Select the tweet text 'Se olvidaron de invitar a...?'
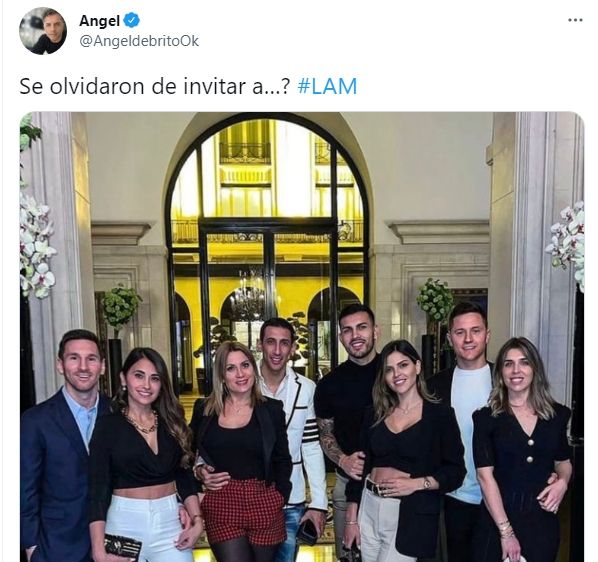The width and height of the screenshot is (598, 562). tap(155, 86)
